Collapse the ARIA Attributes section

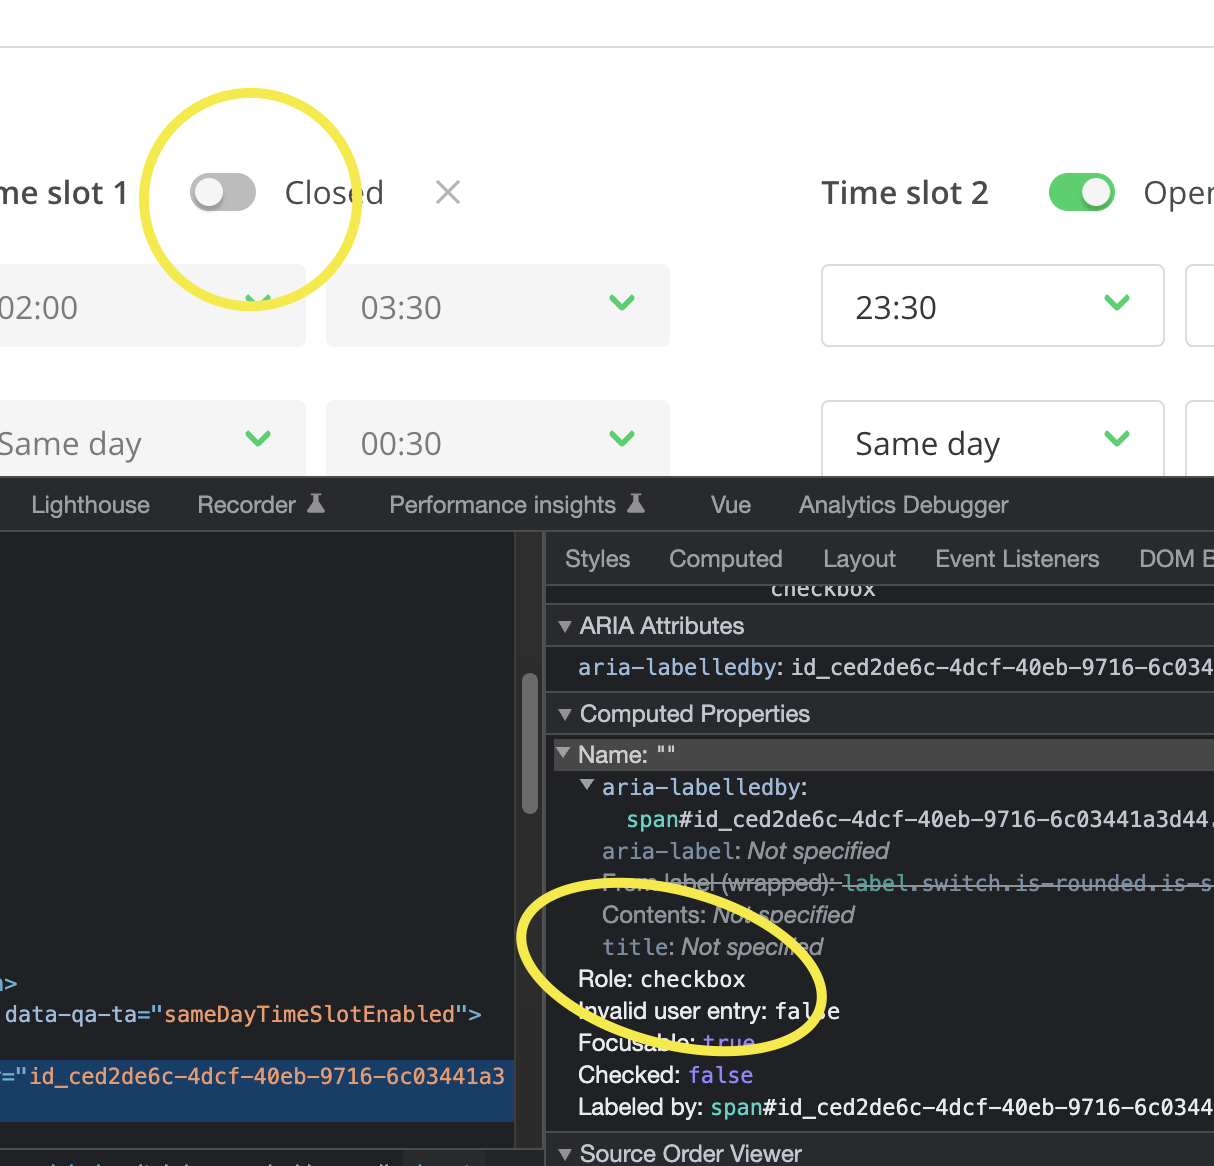pos(565,626)
